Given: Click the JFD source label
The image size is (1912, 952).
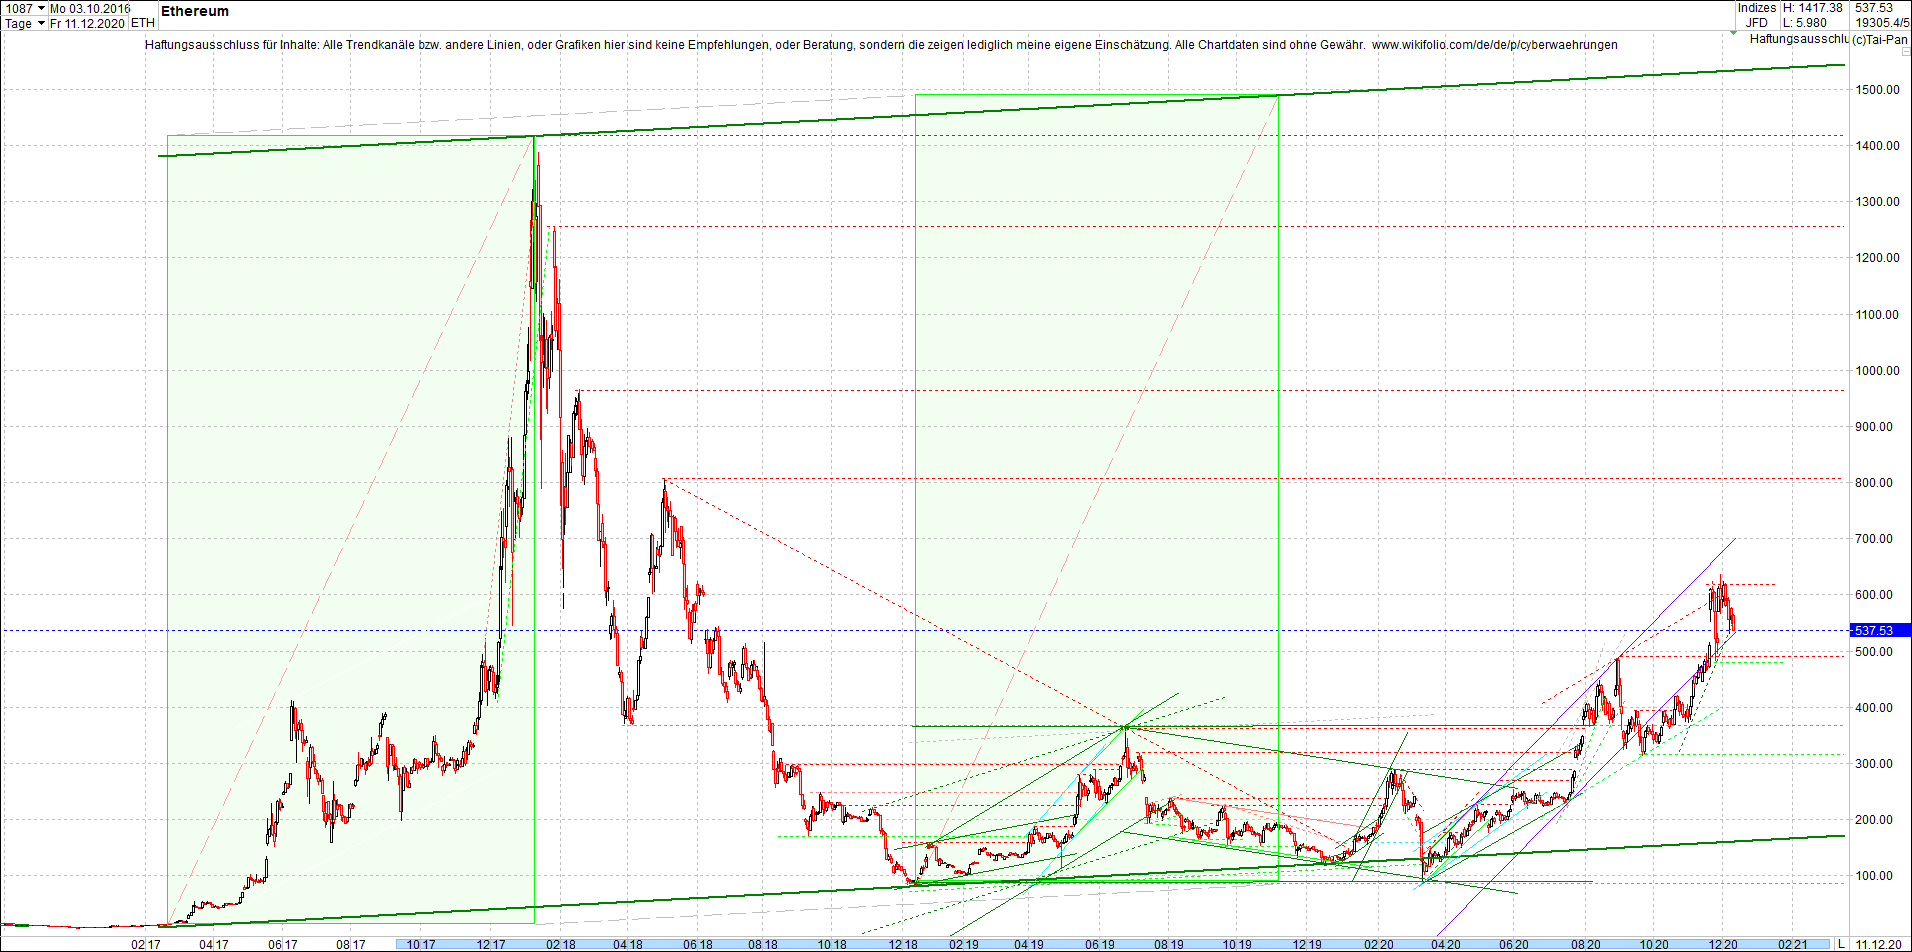Looking at the screenshot, I should [1757, 23].
